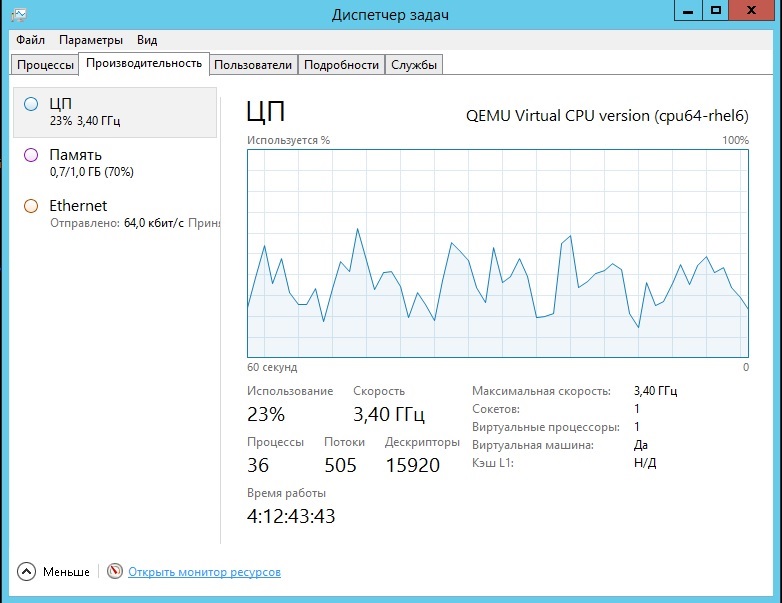Click the Кэш L1 label

[493, 463]
